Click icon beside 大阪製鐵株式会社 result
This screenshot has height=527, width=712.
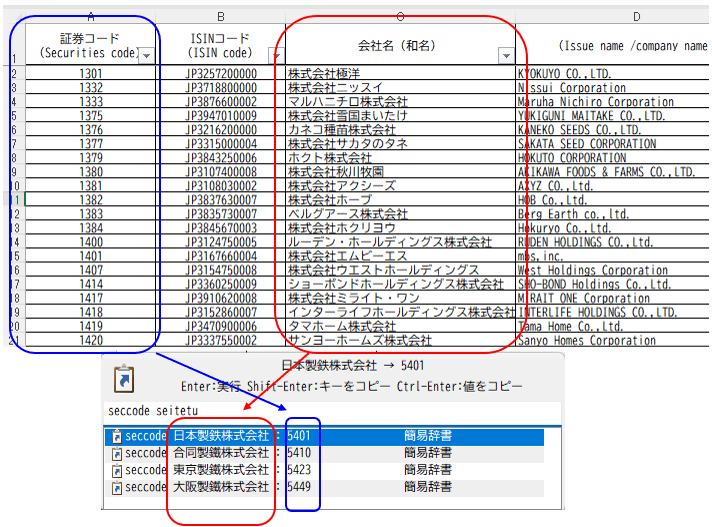pyautogui.click(x=117, y=488)
